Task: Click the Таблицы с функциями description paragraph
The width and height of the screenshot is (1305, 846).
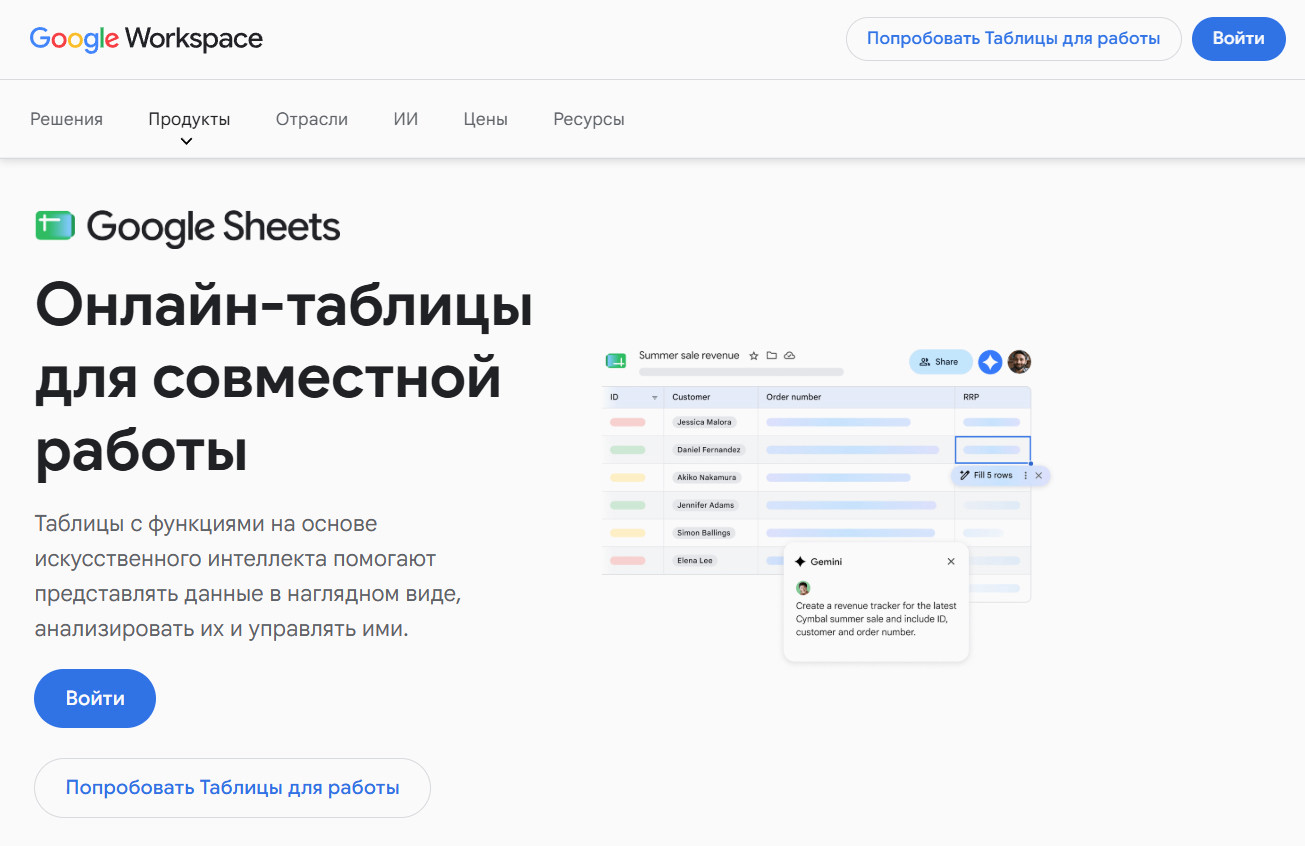Action: point(248,577)
